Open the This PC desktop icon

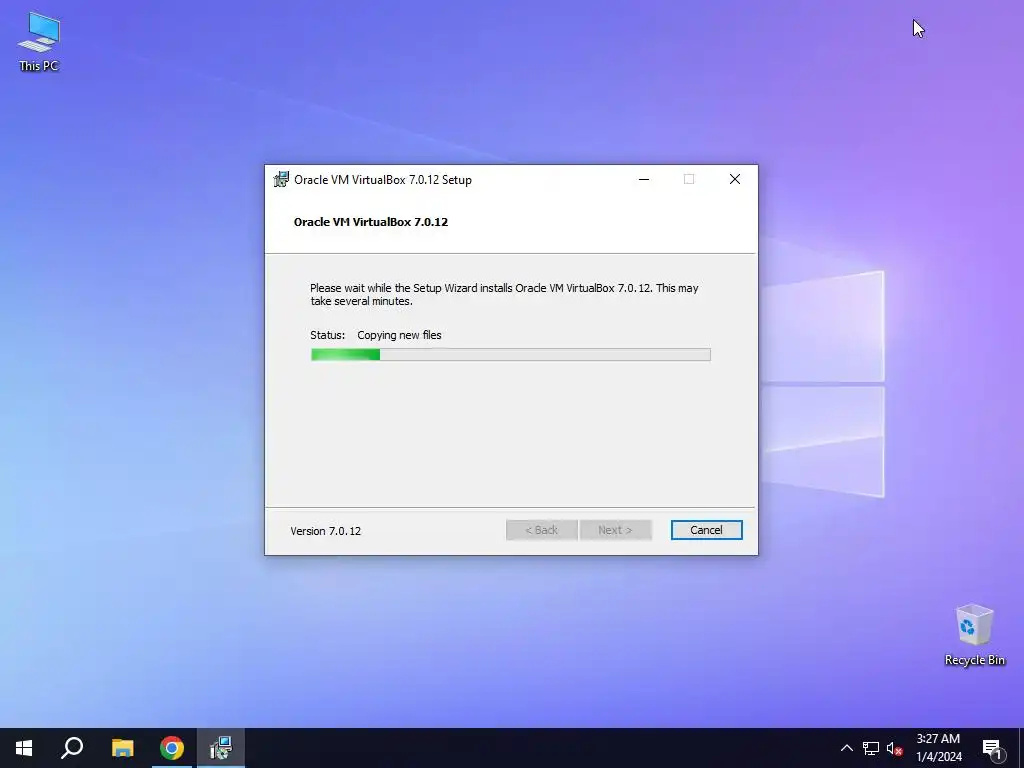[39, 41]
